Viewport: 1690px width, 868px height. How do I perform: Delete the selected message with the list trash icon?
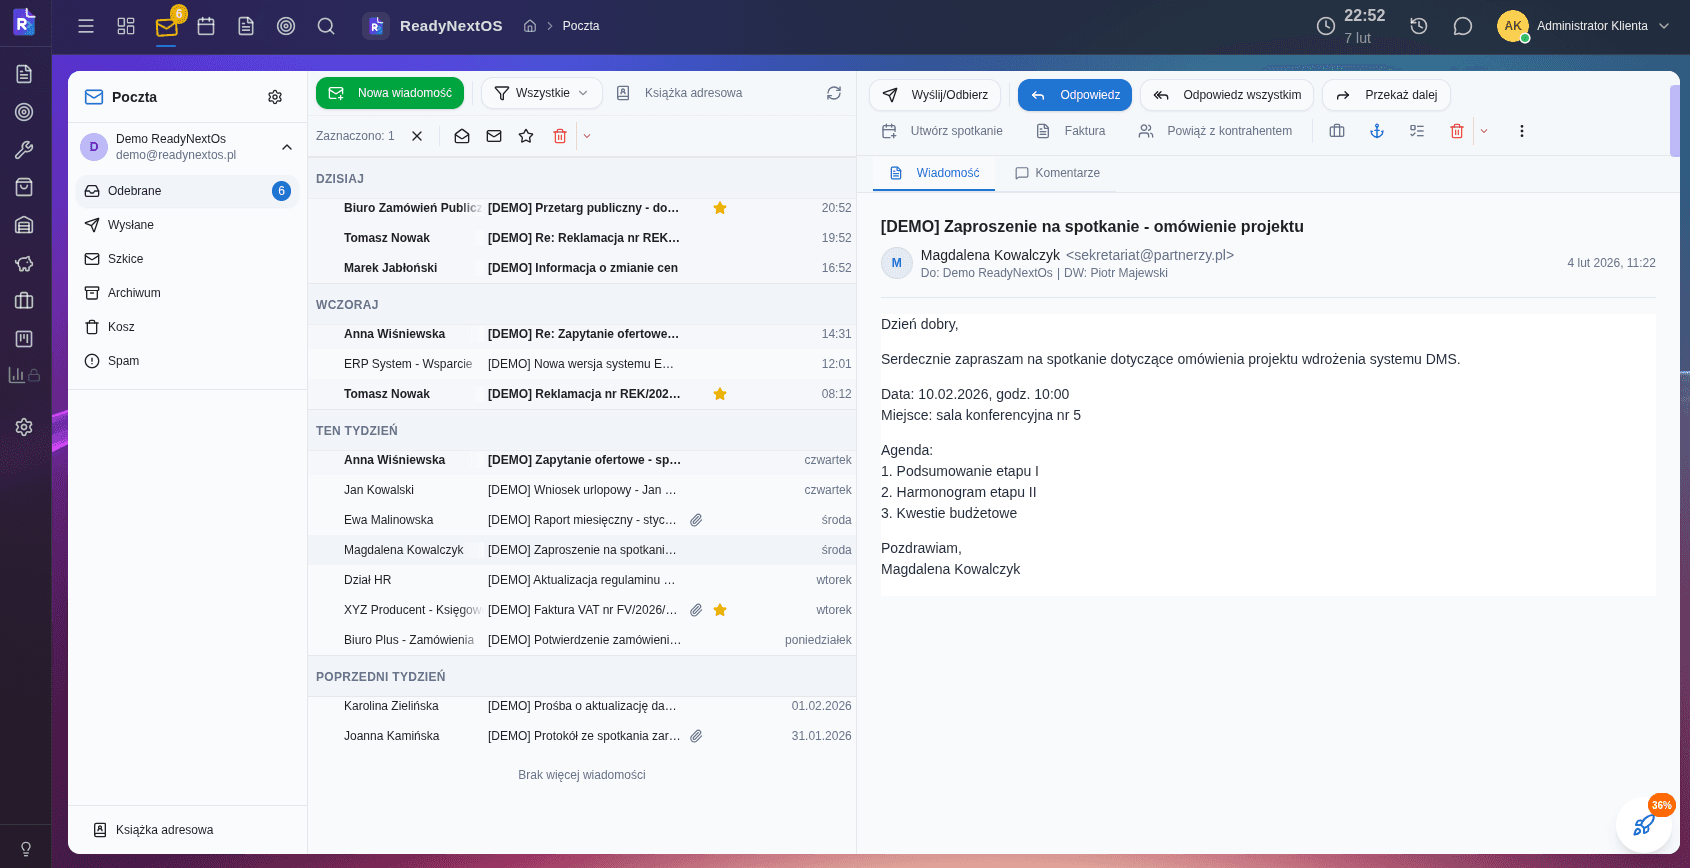tap(560, 136)
